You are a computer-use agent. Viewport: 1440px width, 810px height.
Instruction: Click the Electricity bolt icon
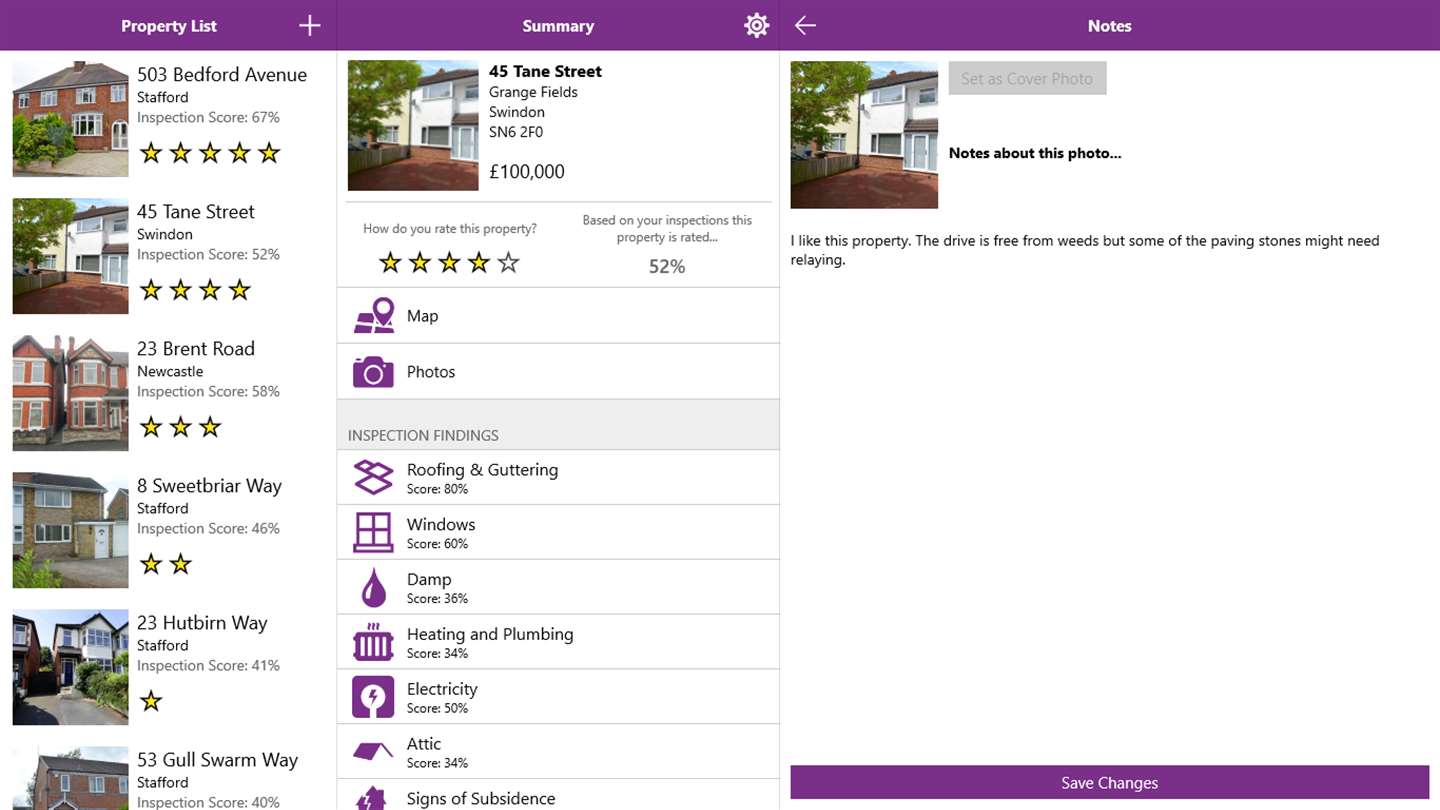tap(373, 698)
